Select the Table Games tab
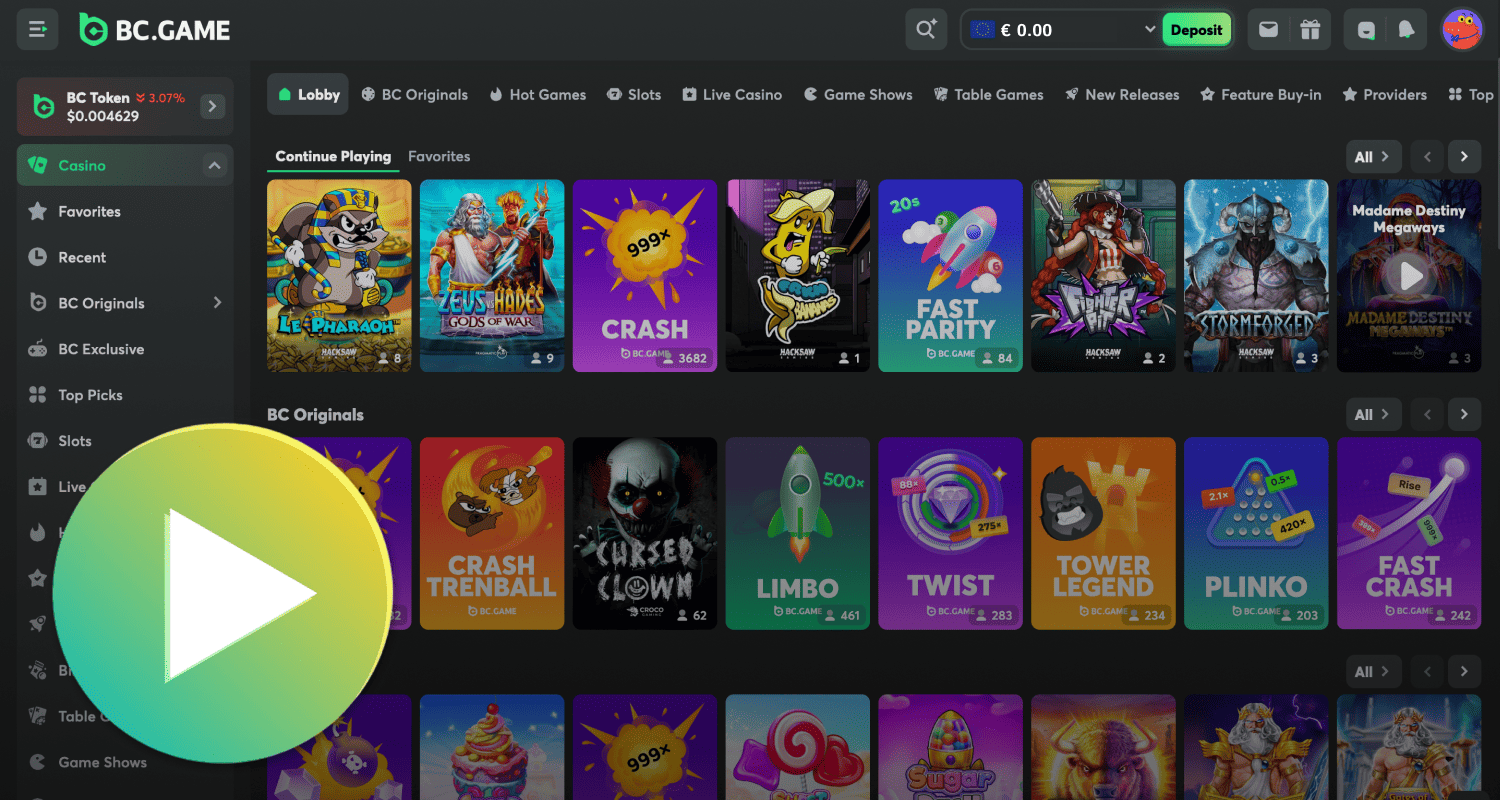1500x800 pixels. point(988,94)
